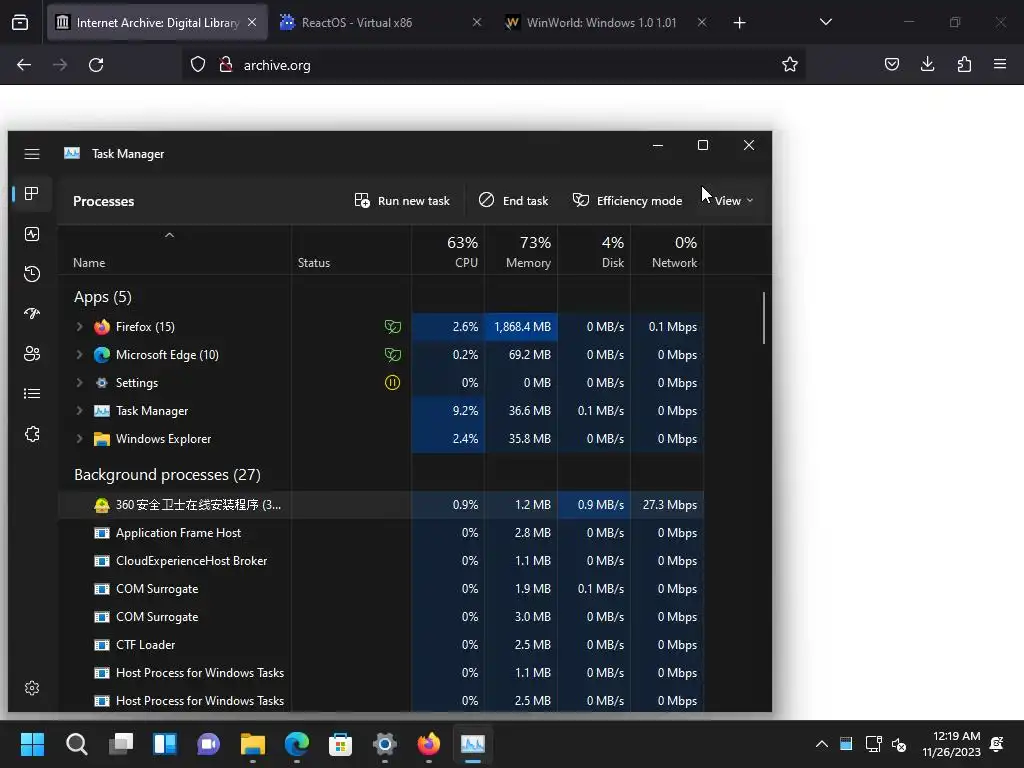Reload the current page
This screenshot has width=1024, height=768.
coord(96,65)
